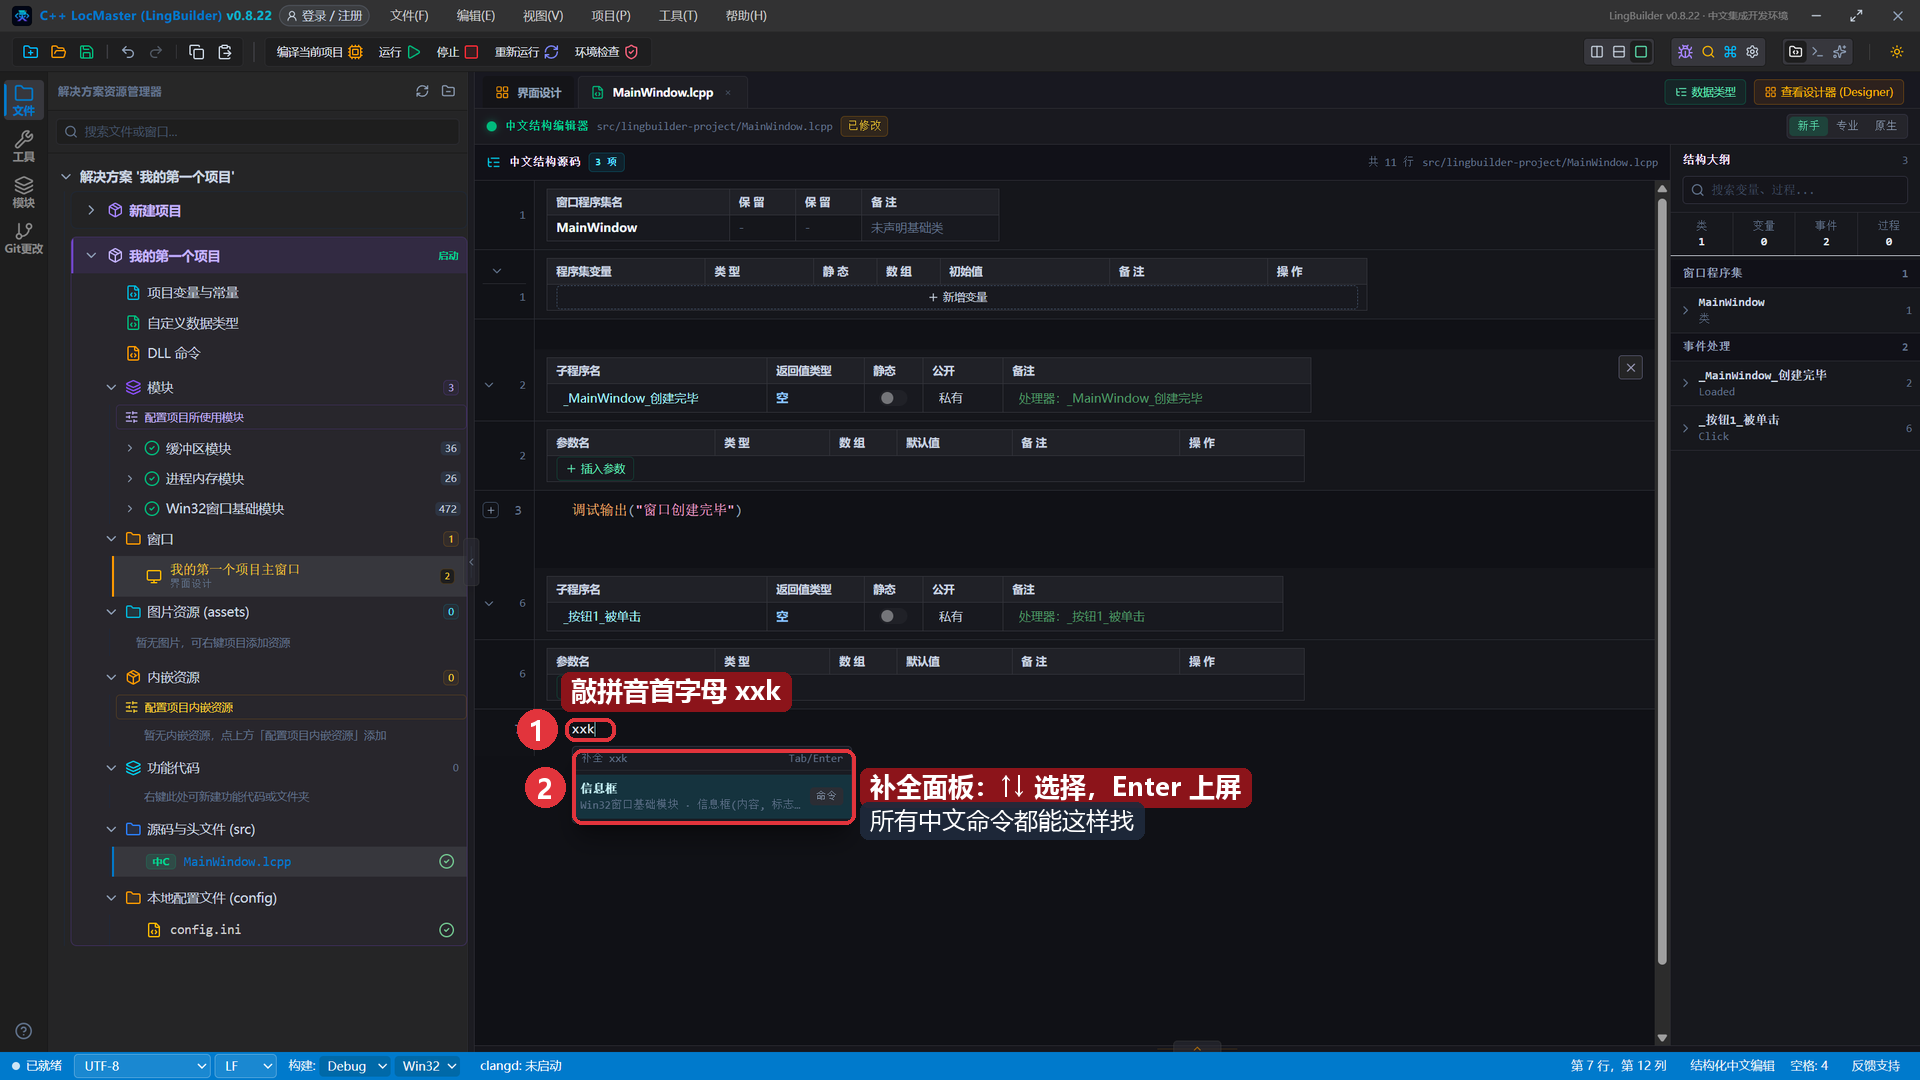Open the LF line ending dropdown
Screen dimensions: 1920x1080
point(247,1066)
